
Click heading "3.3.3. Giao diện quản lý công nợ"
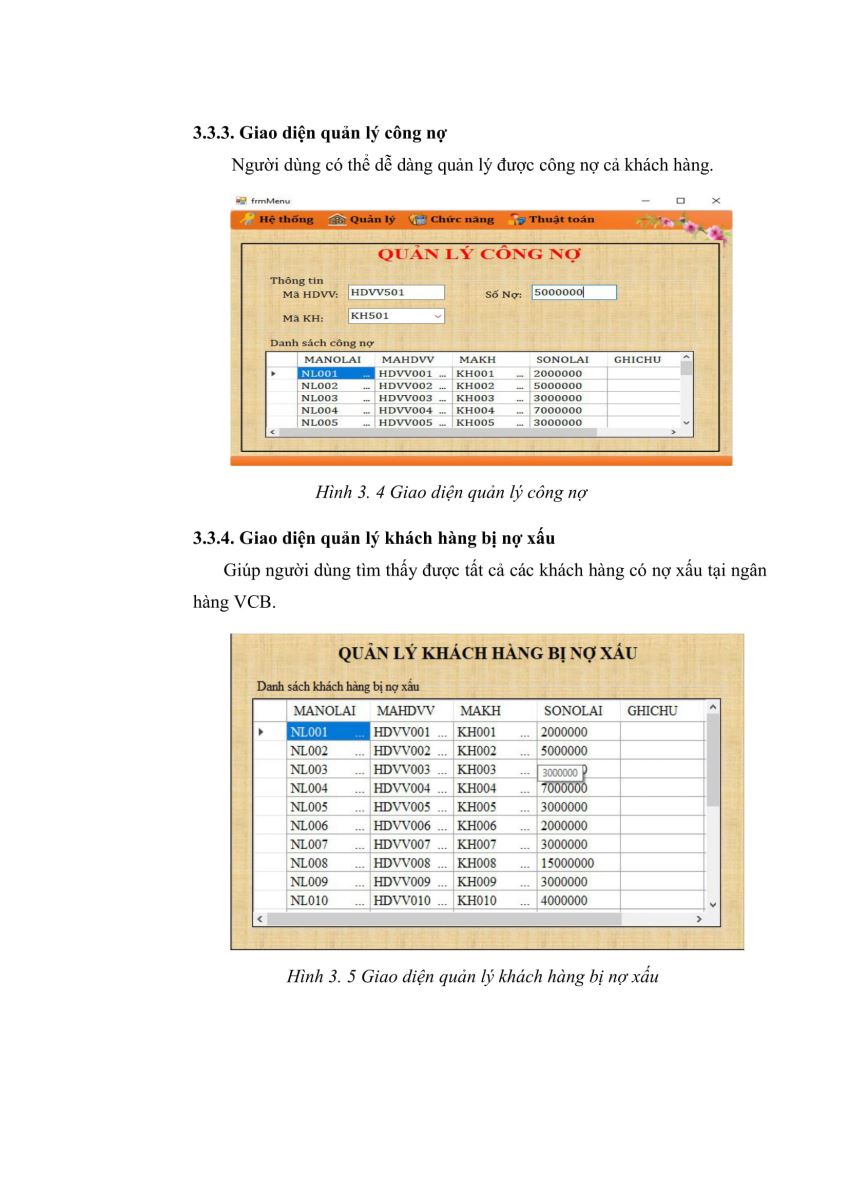click(320, 132)
